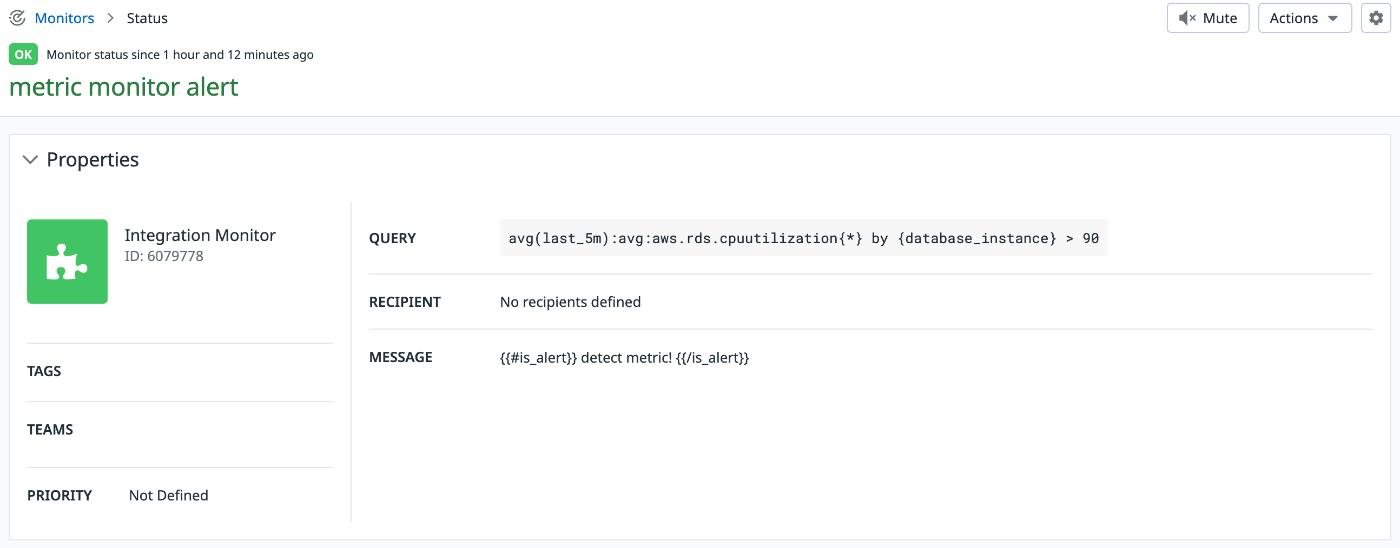Click the Not Defined priority value
The height and width of the screenshot is (548, 1400).
tap(169, 495)
